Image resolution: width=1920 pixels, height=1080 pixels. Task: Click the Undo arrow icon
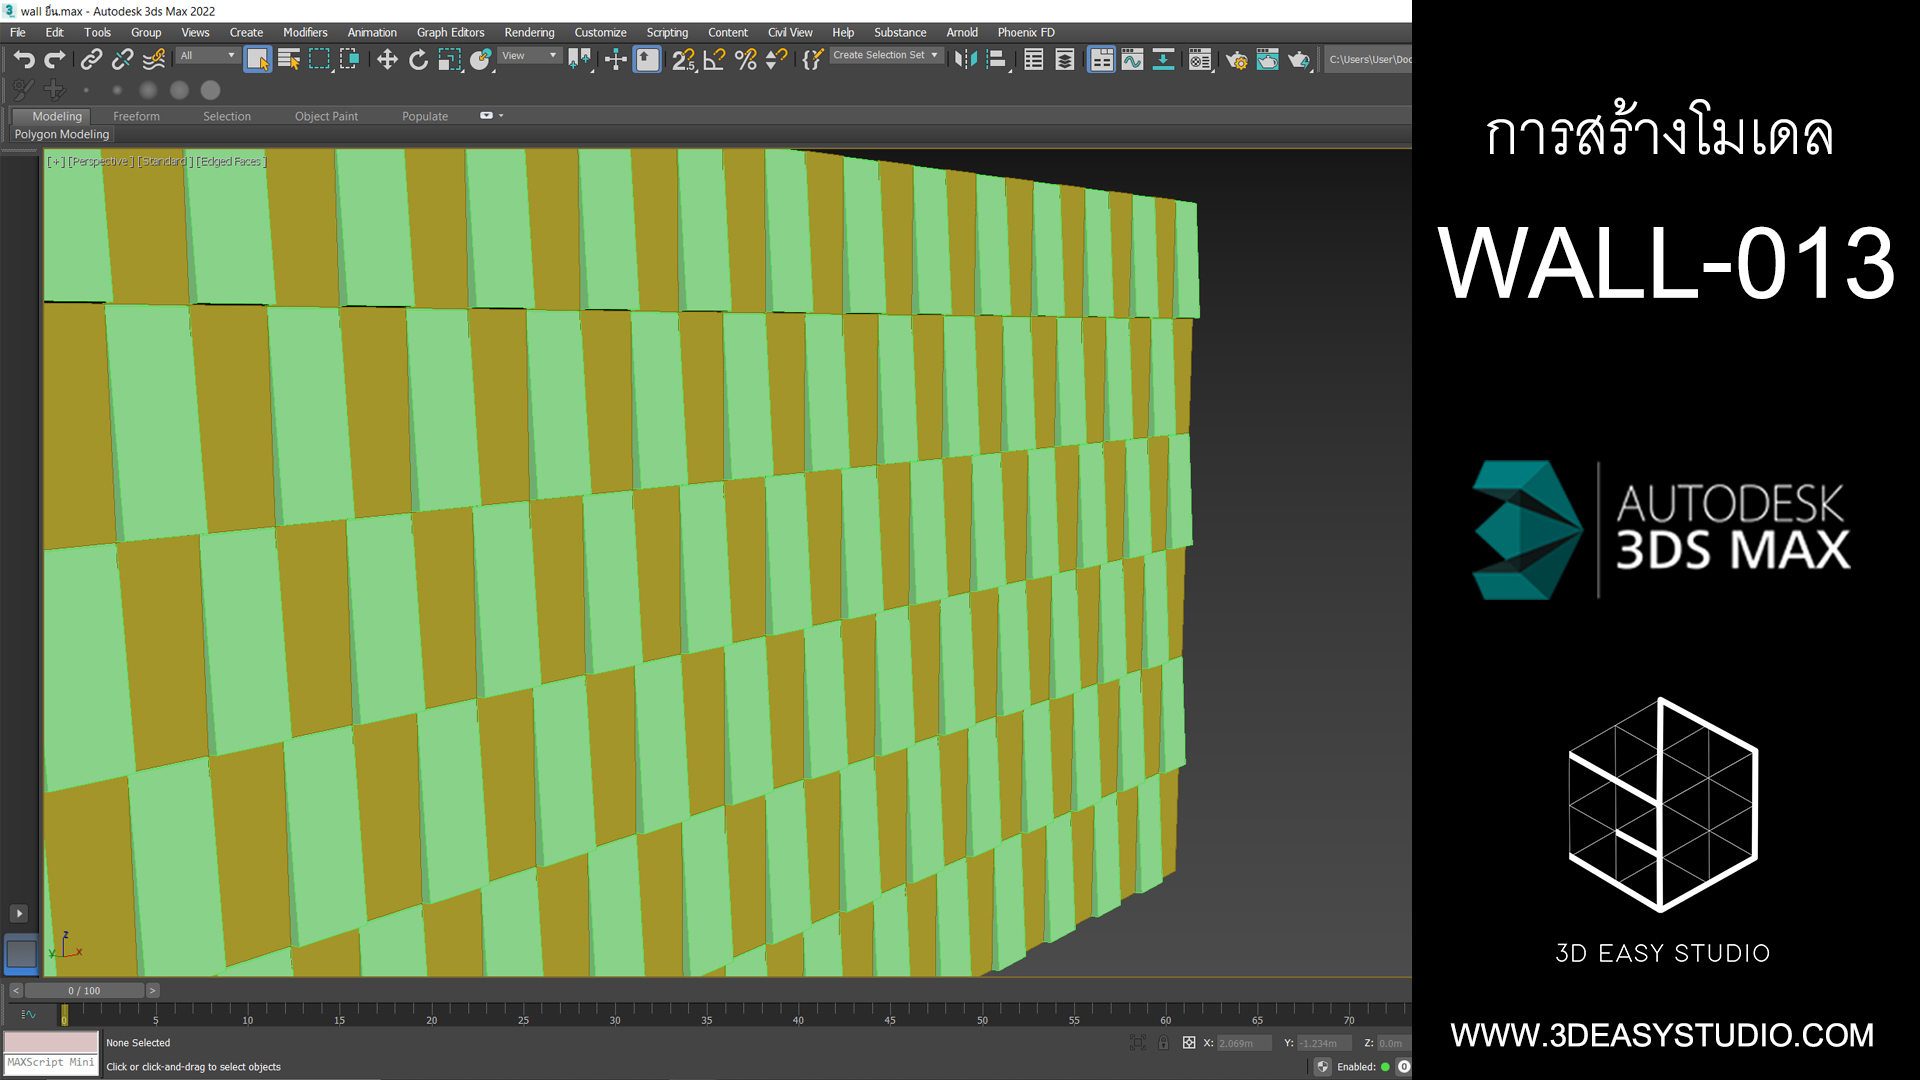click(x=24, y=60)
